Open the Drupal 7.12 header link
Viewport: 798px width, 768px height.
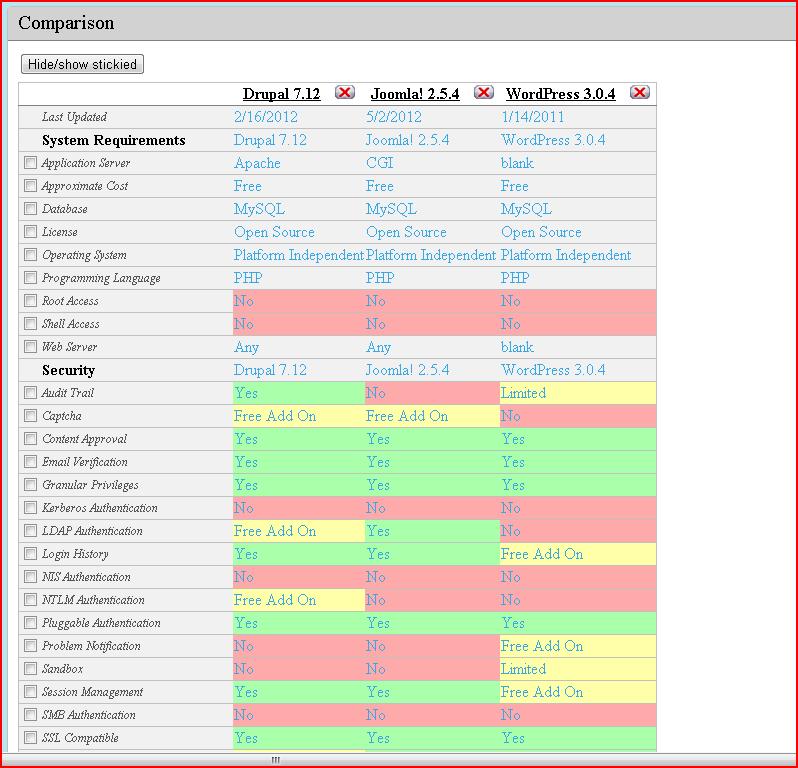tap(281, 94)
